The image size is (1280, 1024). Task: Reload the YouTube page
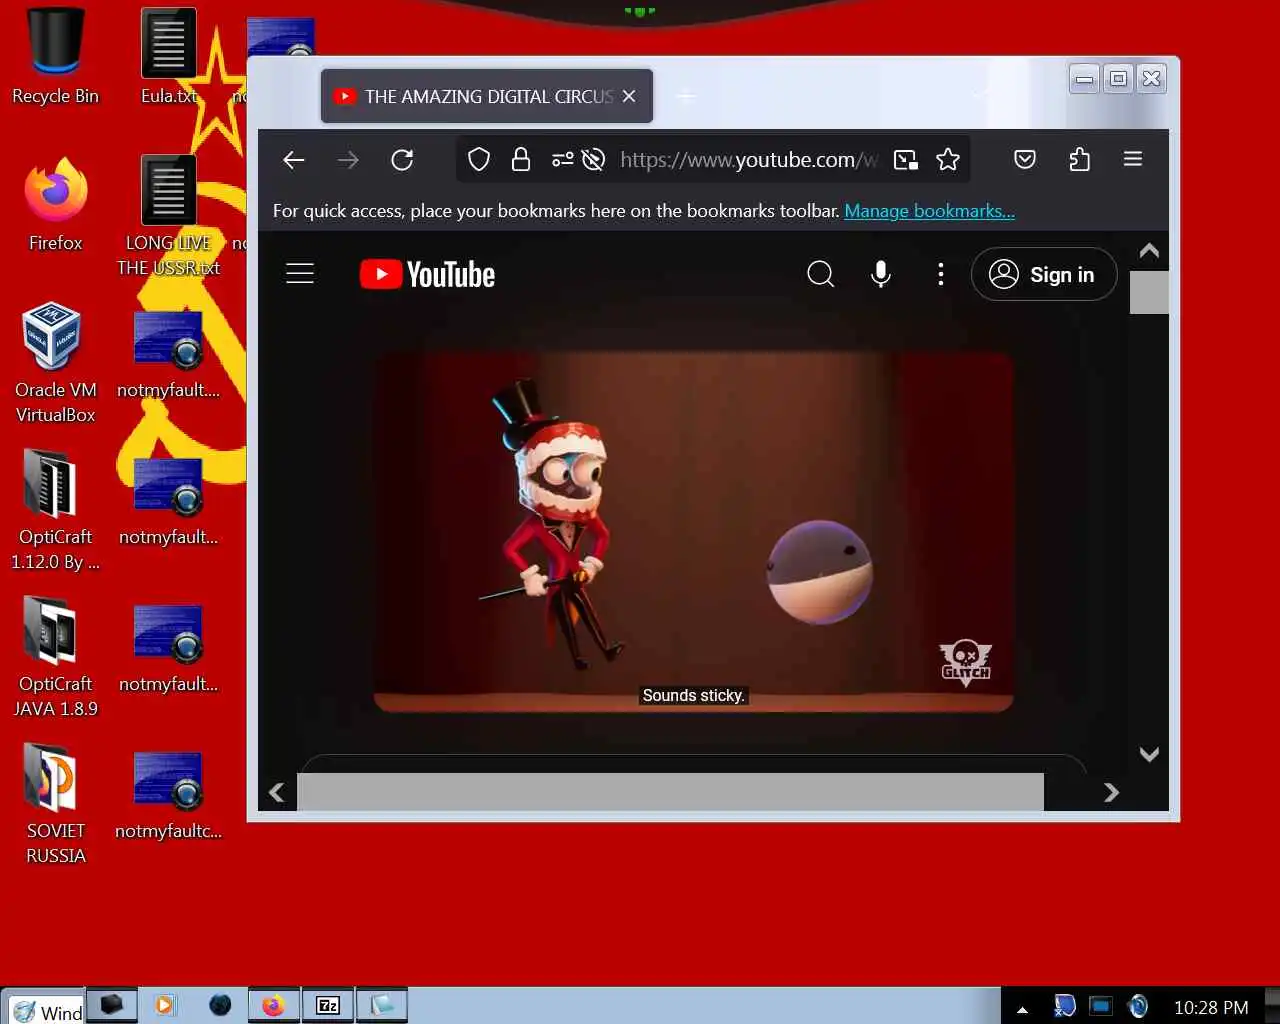(402, 160)
